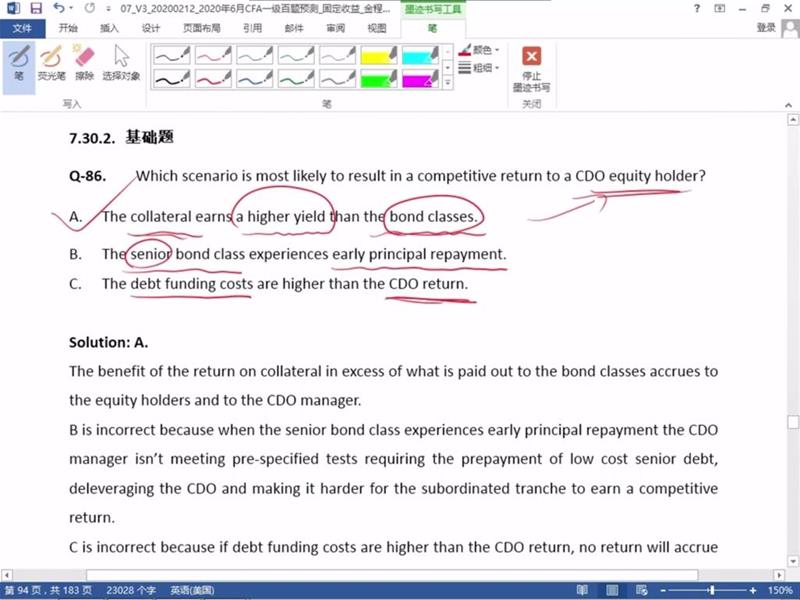800x600 pixels.
Task: Switch to the 引用 References tab
Action: (253, 29)
